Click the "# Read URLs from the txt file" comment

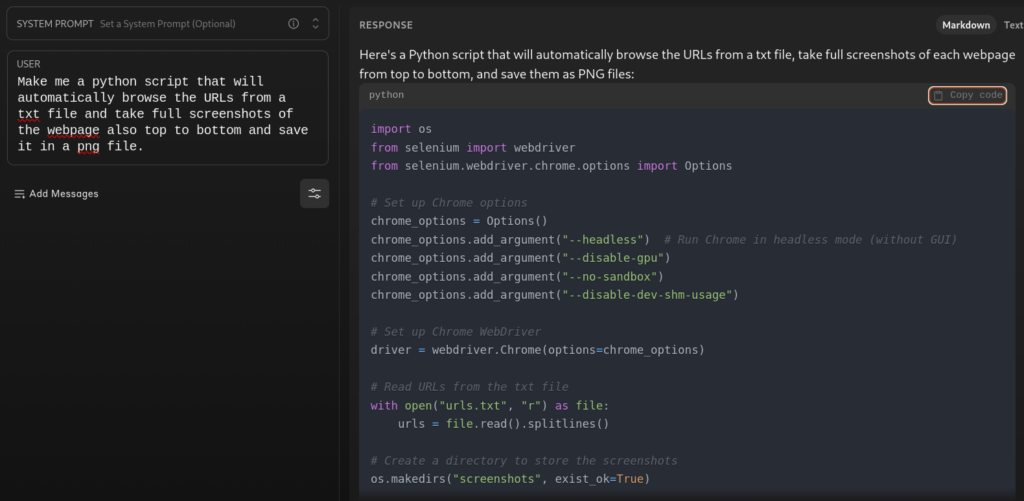pos(470,387)
